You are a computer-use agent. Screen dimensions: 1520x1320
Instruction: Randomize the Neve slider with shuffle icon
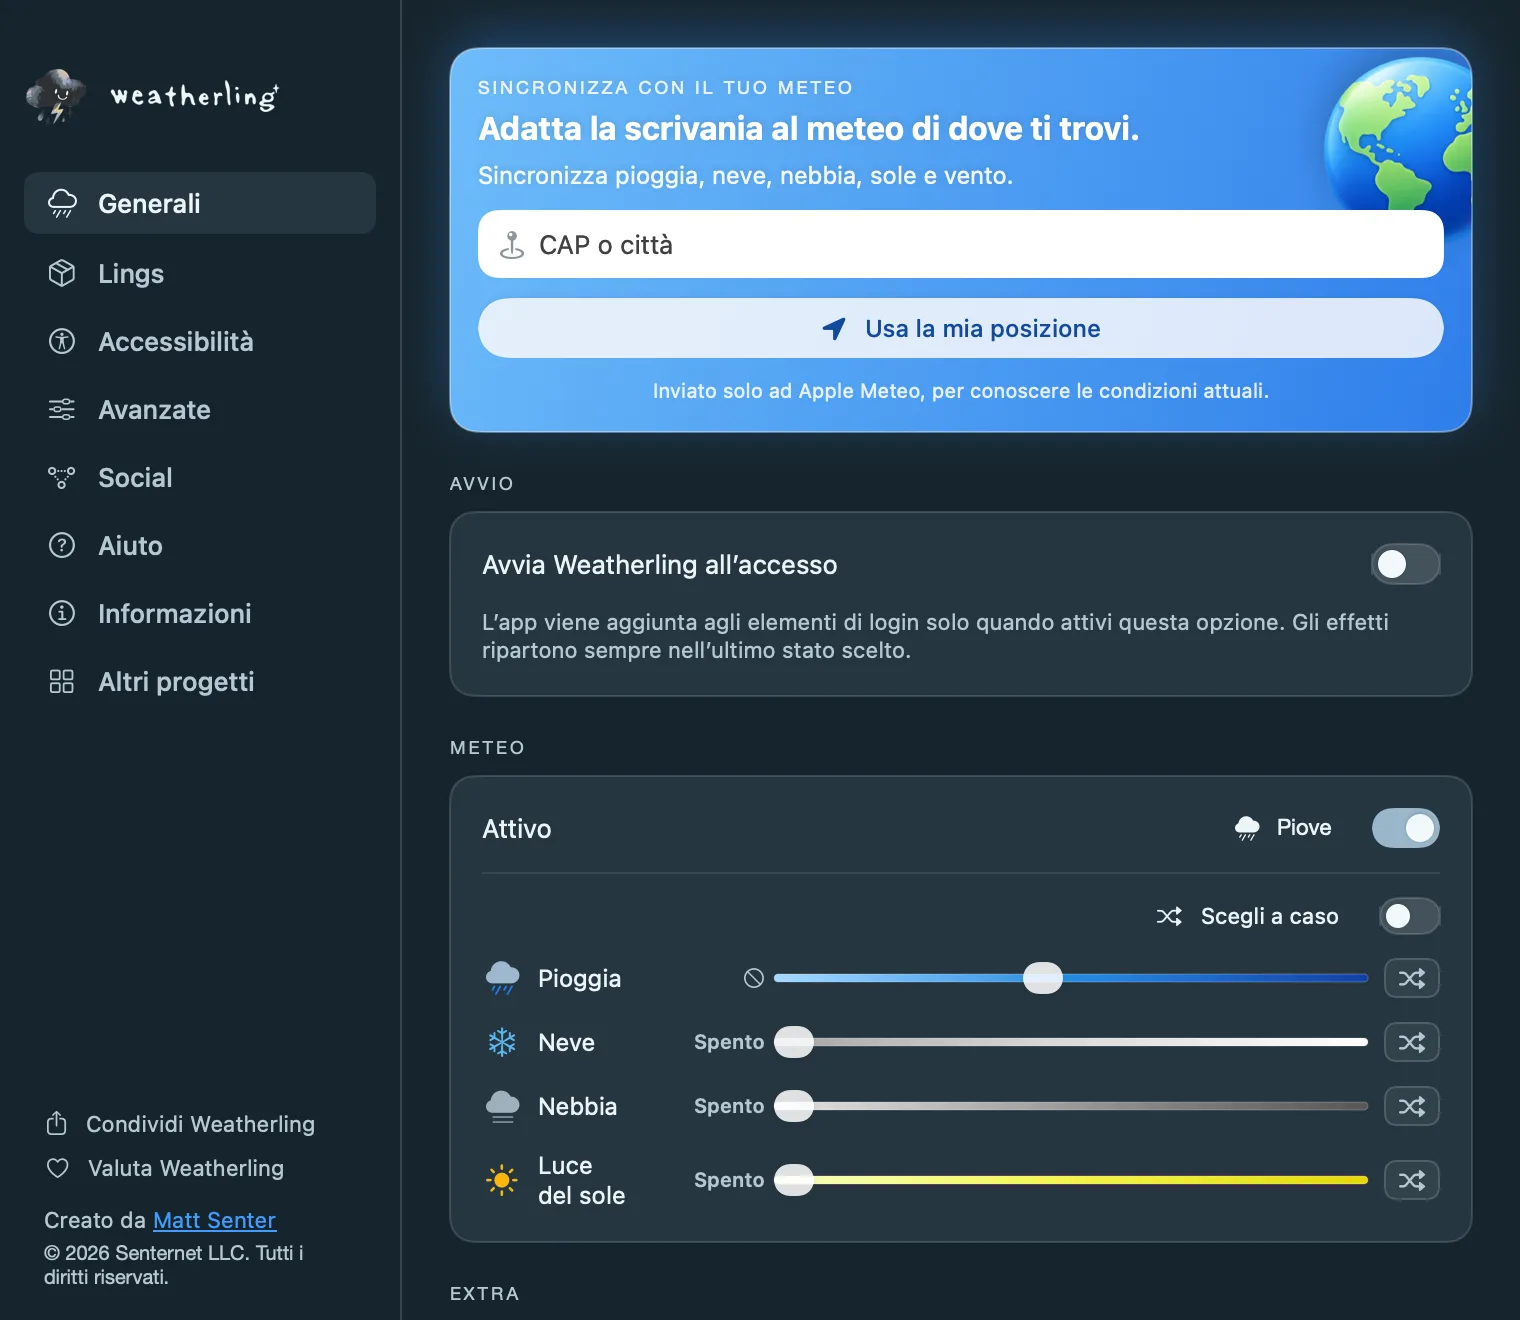coord(1411,1042)
